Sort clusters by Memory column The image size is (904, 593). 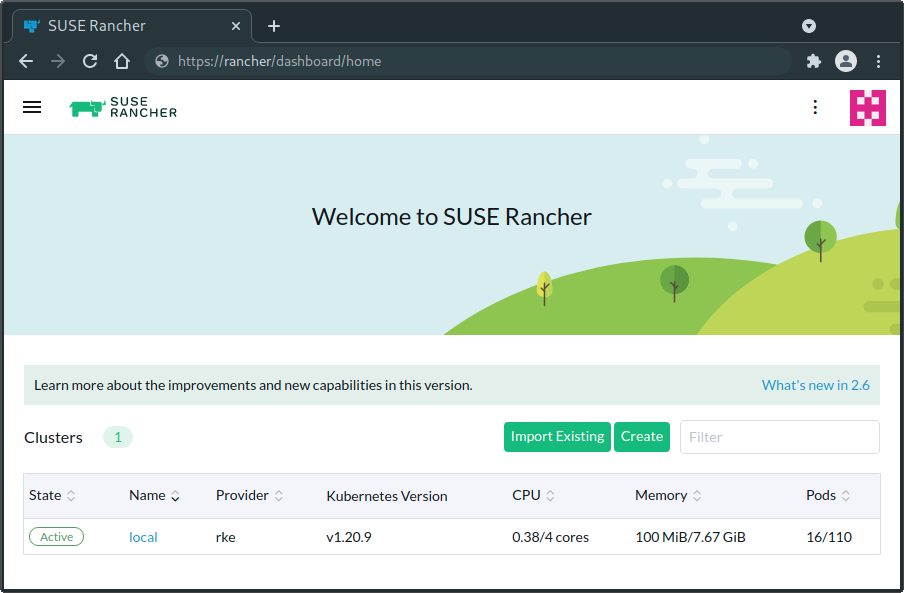(x=668, y=496)
